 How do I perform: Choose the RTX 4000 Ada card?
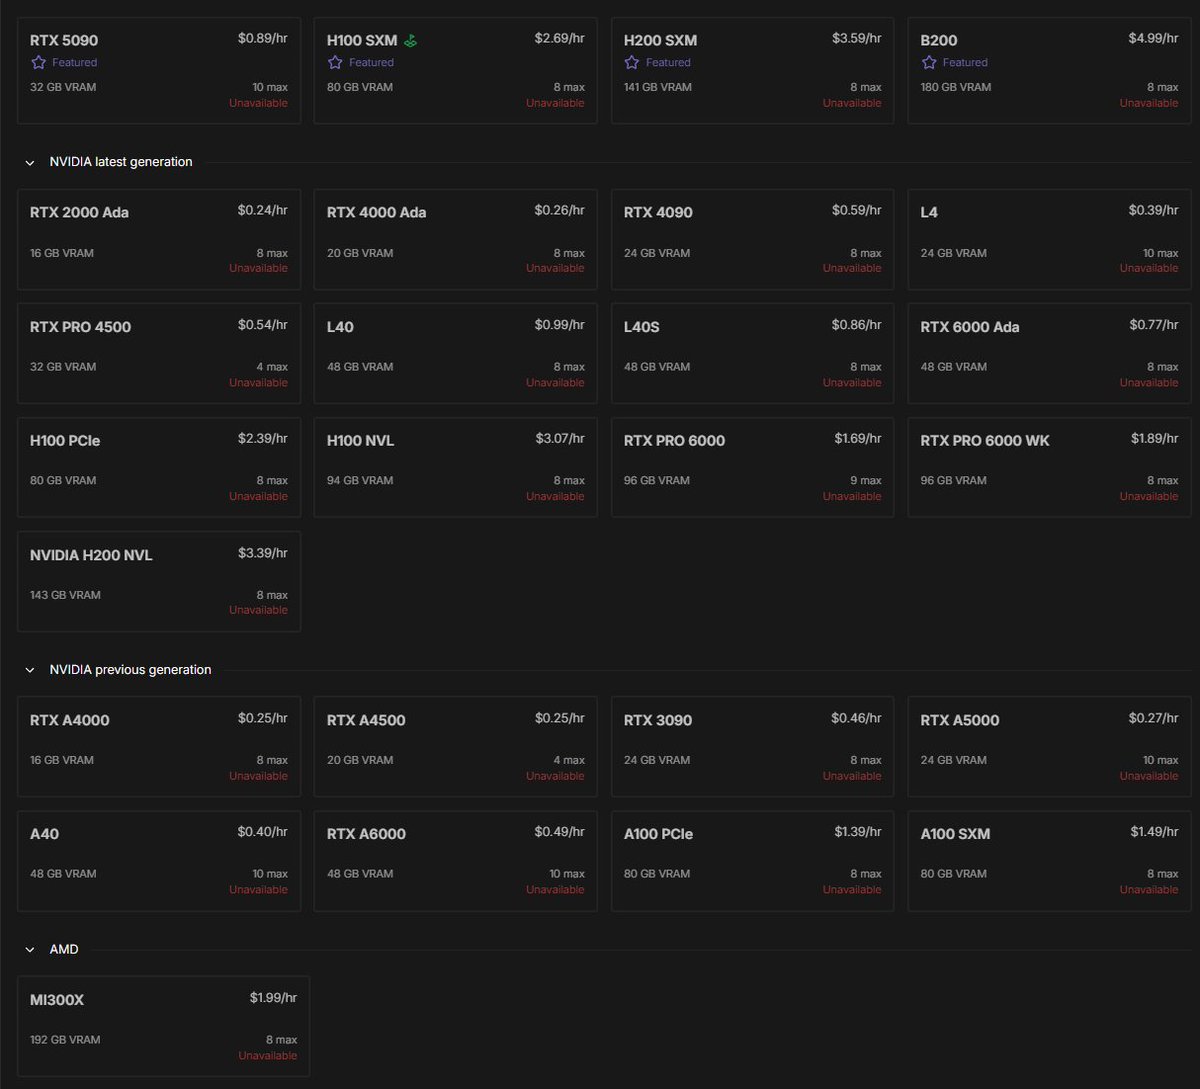pyautogui.click(x=456, y=240)
